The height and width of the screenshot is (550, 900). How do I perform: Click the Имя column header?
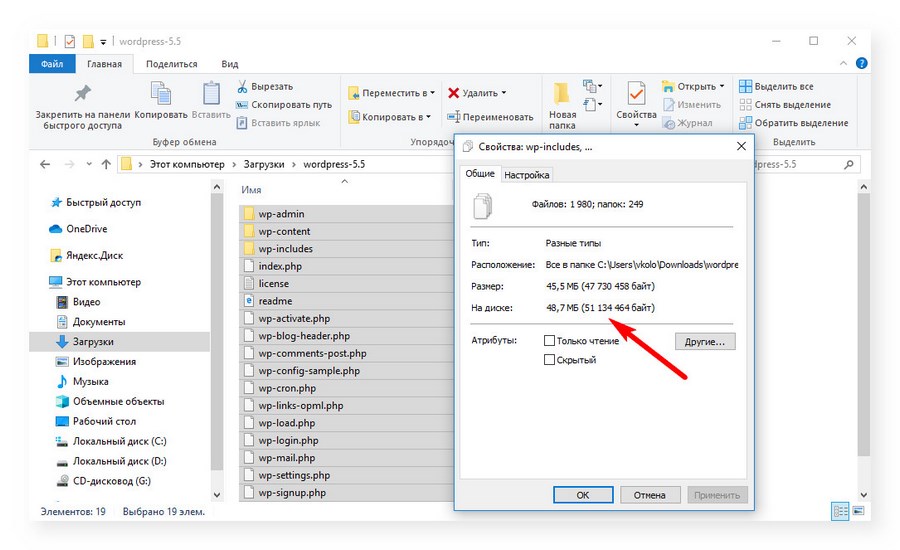click(251, 189)
